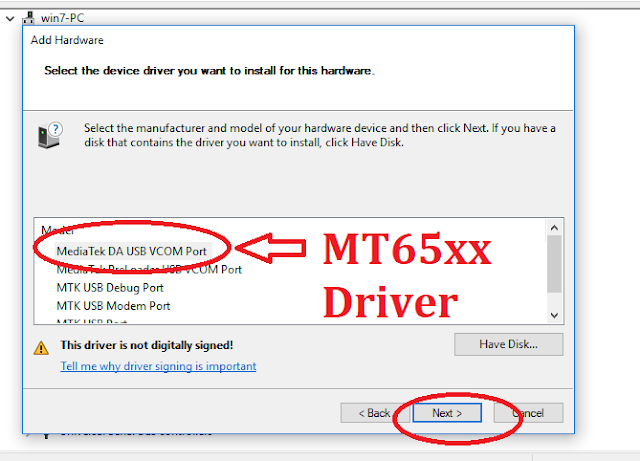Viewport: 640px width, 461px height.
Task: Select MediaTek PreLoader USB VCOM Port
Action: (149, 269)
